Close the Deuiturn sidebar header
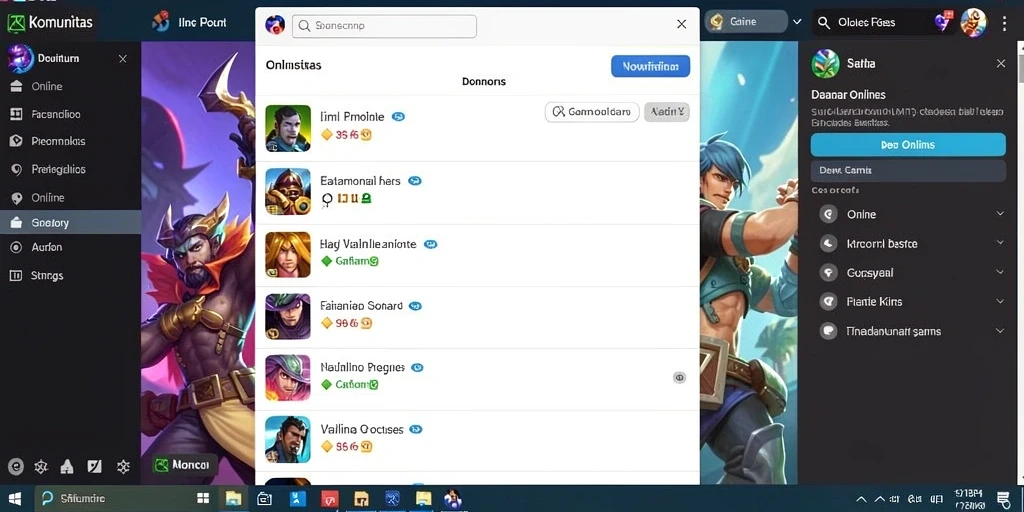1024x512 pixels. [122, 59]
